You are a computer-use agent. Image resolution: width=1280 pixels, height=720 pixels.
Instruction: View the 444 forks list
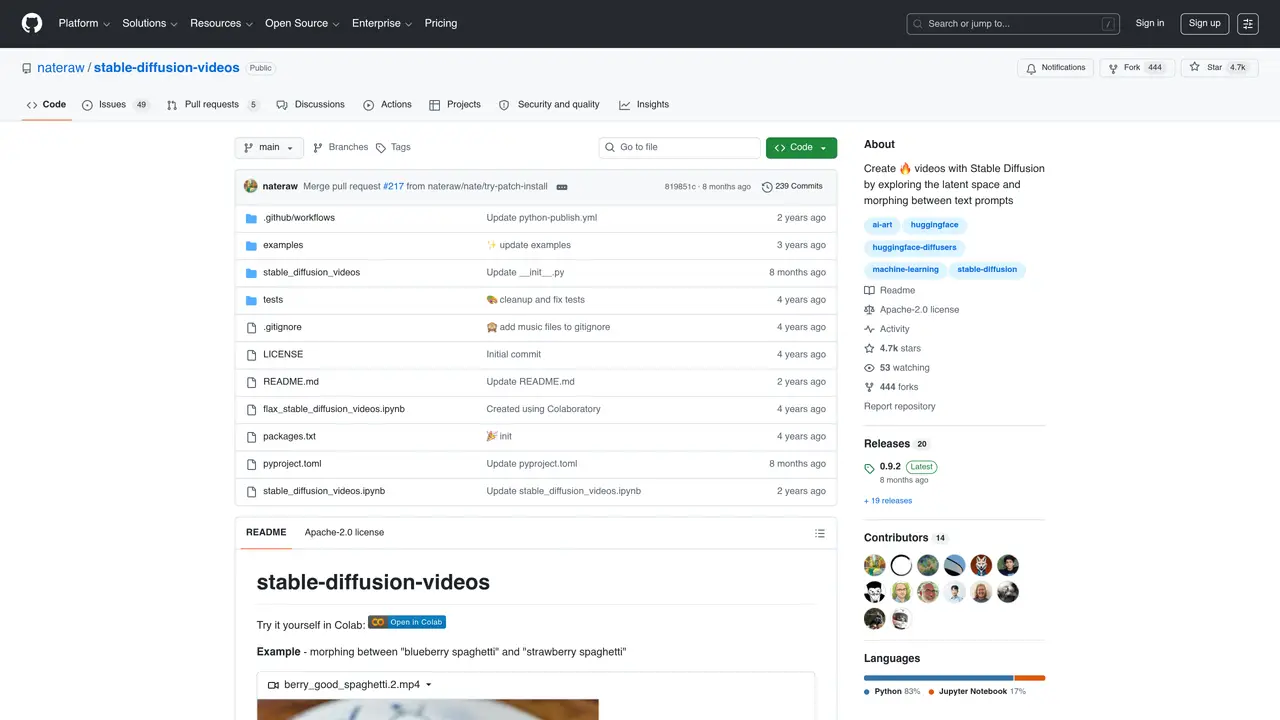891,387
